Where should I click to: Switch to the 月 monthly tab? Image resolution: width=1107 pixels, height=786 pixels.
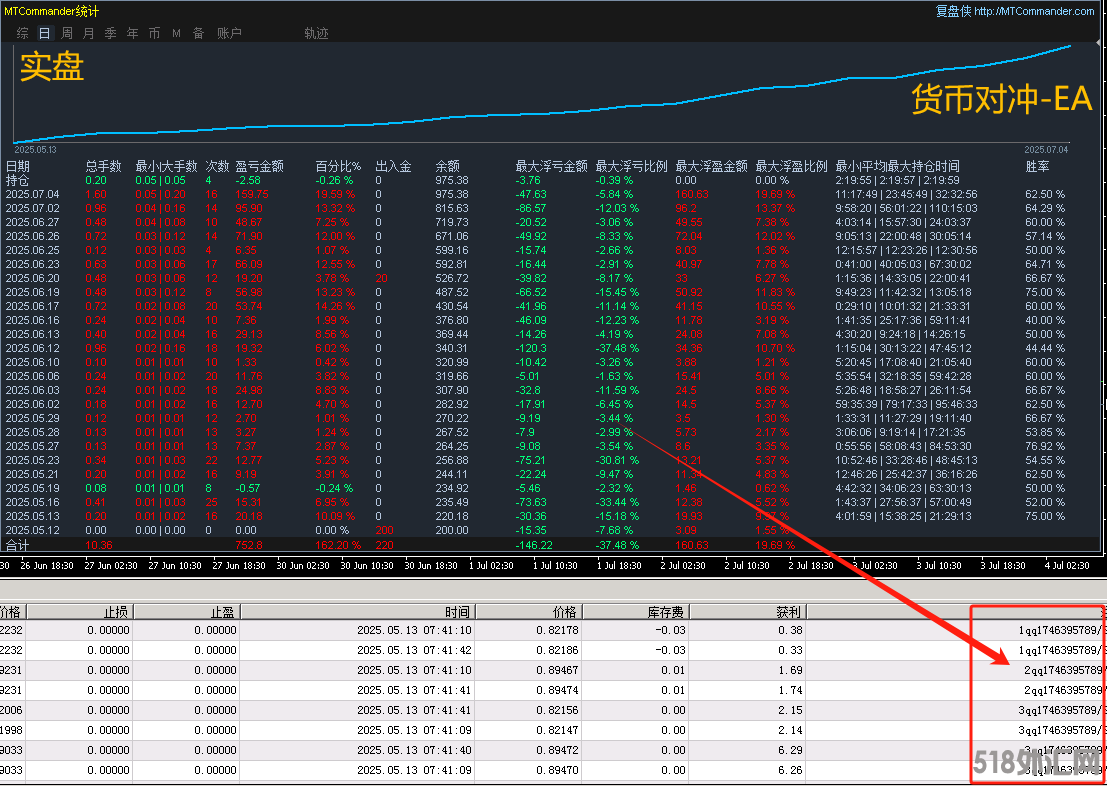point(88,33)
